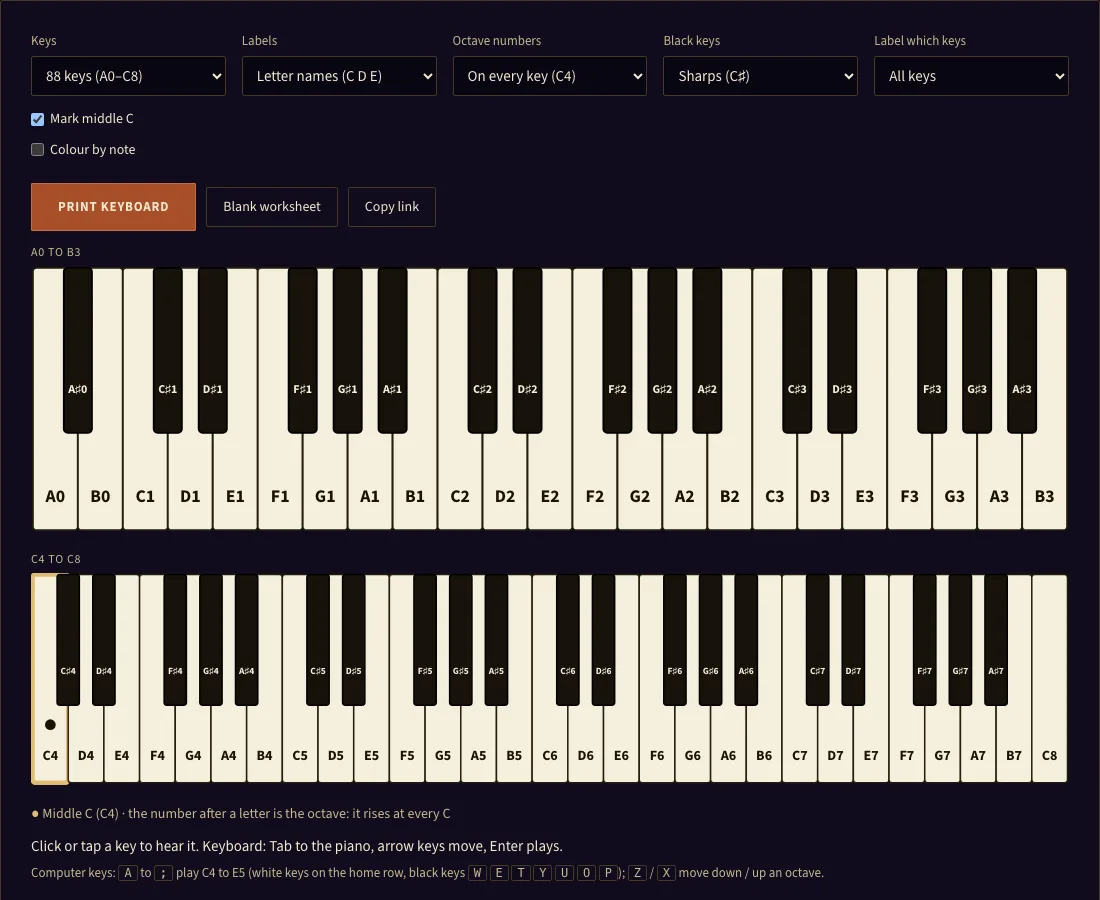Play the A♯2 black key
This screenshot has height=900, width=1100.
coord(707,351)
